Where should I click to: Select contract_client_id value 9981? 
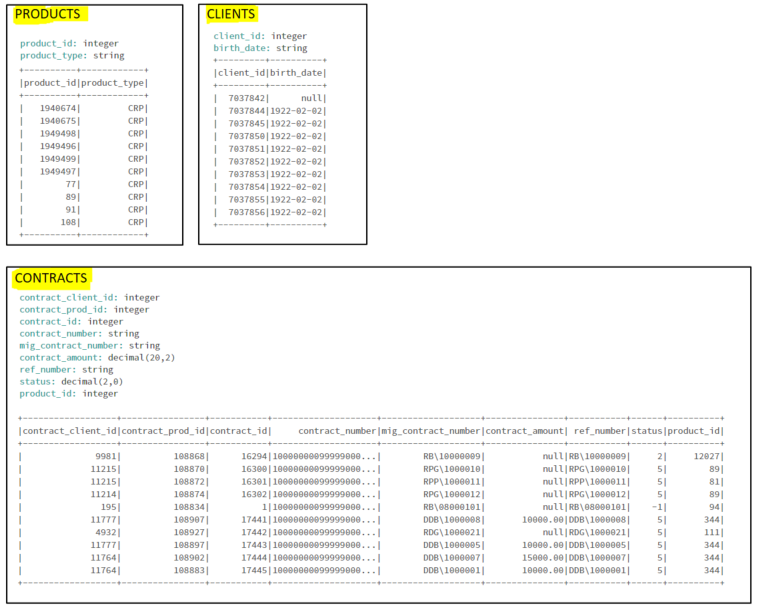pyautogui.click(x=103, y=456)
